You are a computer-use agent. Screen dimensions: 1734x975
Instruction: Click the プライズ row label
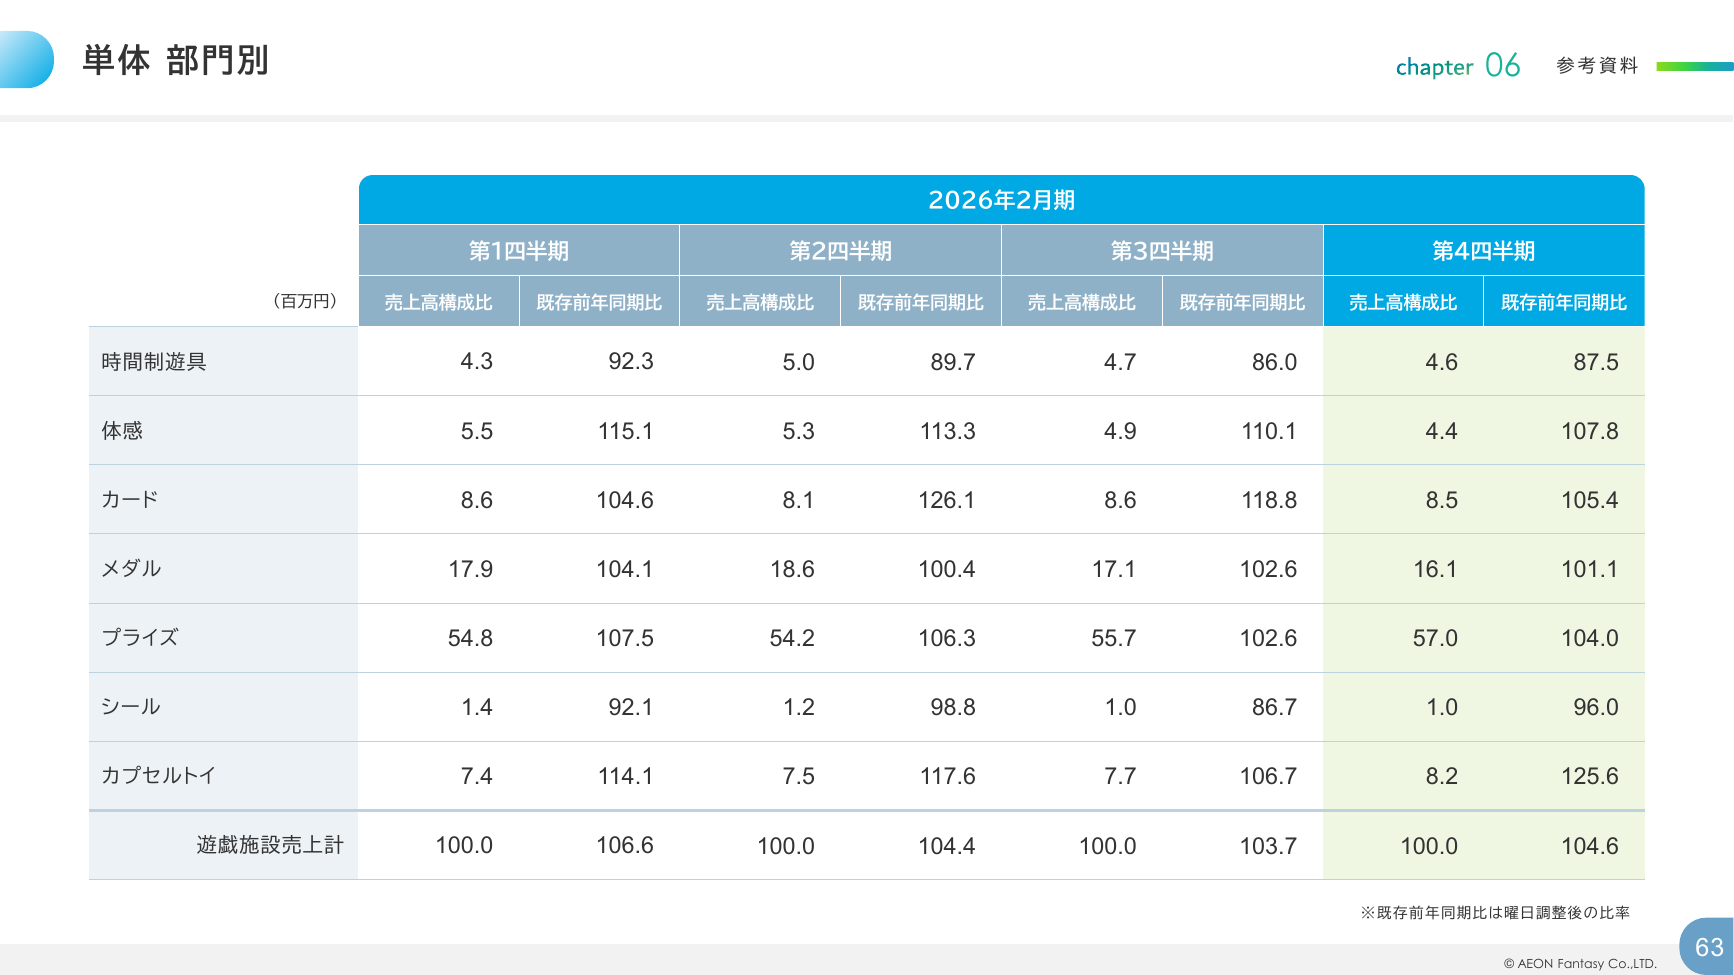(x=139, y=637)
